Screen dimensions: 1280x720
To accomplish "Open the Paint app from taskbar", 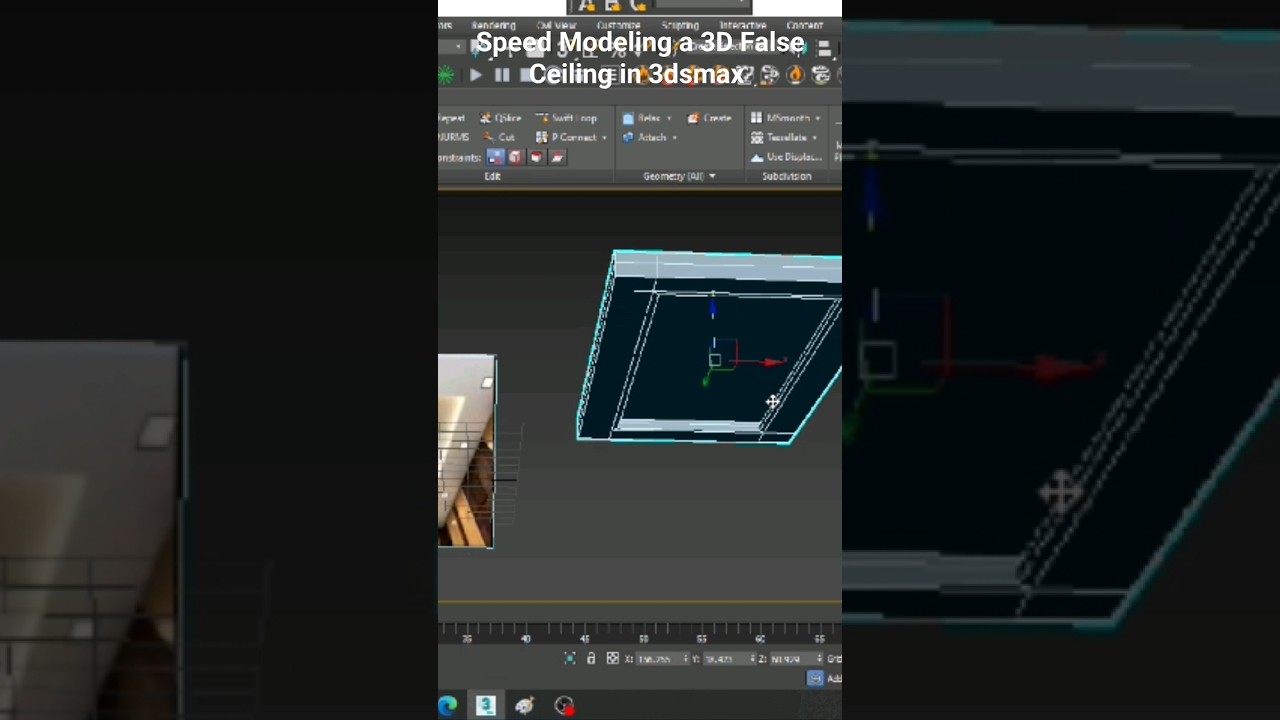I will point(525,706).
